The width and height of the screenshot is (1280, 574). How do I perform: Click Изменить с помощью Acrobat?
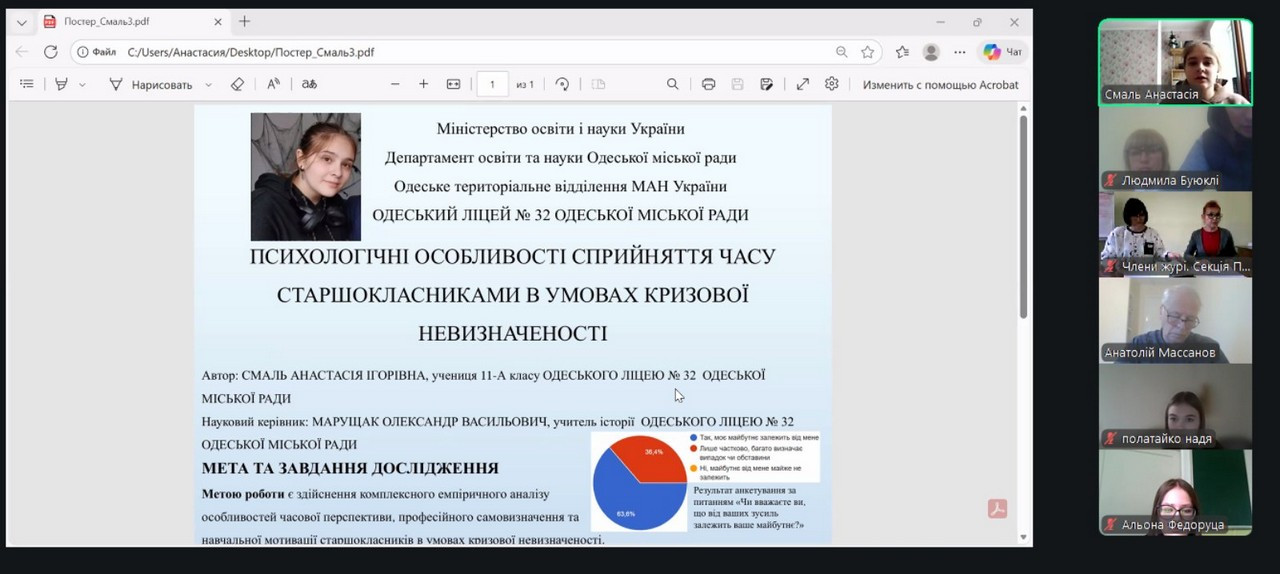coord(940,85)
